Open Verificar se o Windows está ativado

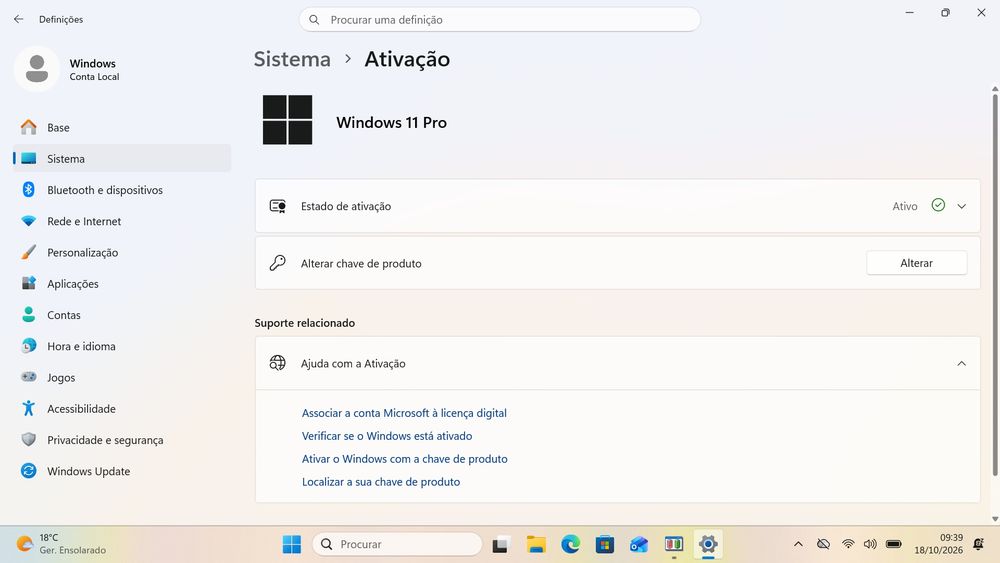click(387, 436)
